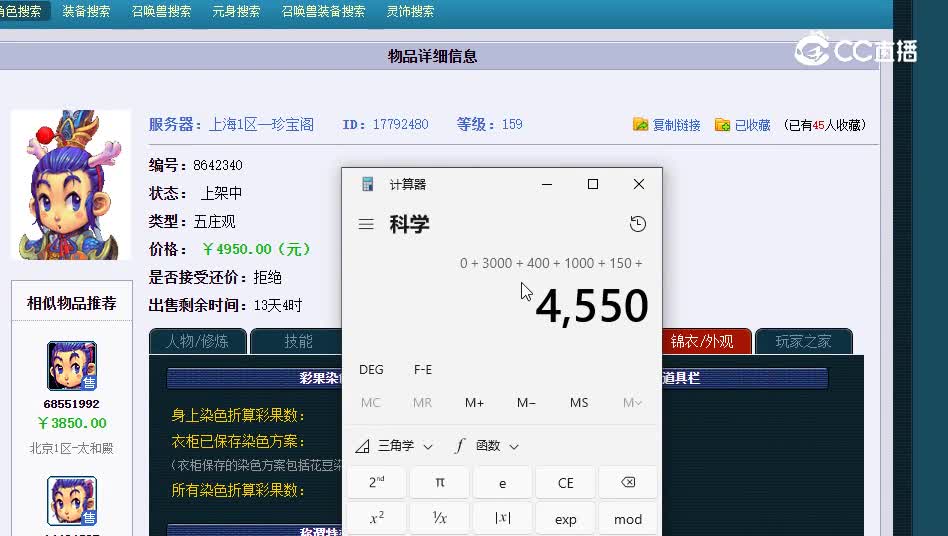This screenshot has width=948, height=536.
Task: Click M− memory subtract button
Action: [x=526, y=402]
